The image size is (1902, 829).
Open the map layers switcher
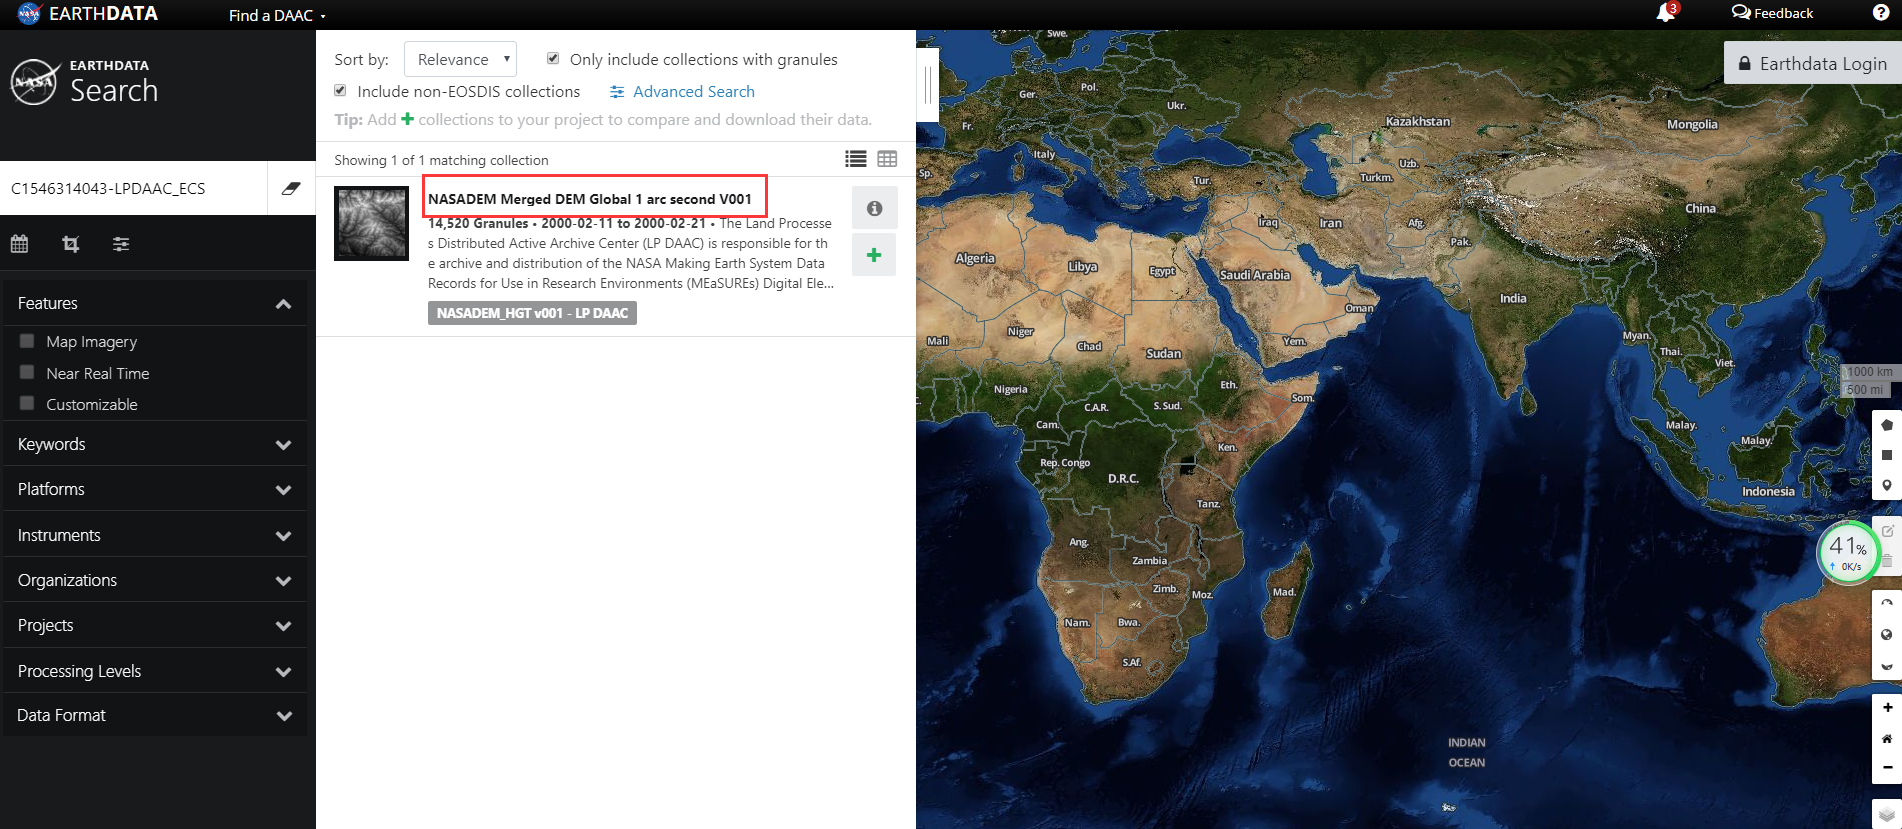point(1887,814)
